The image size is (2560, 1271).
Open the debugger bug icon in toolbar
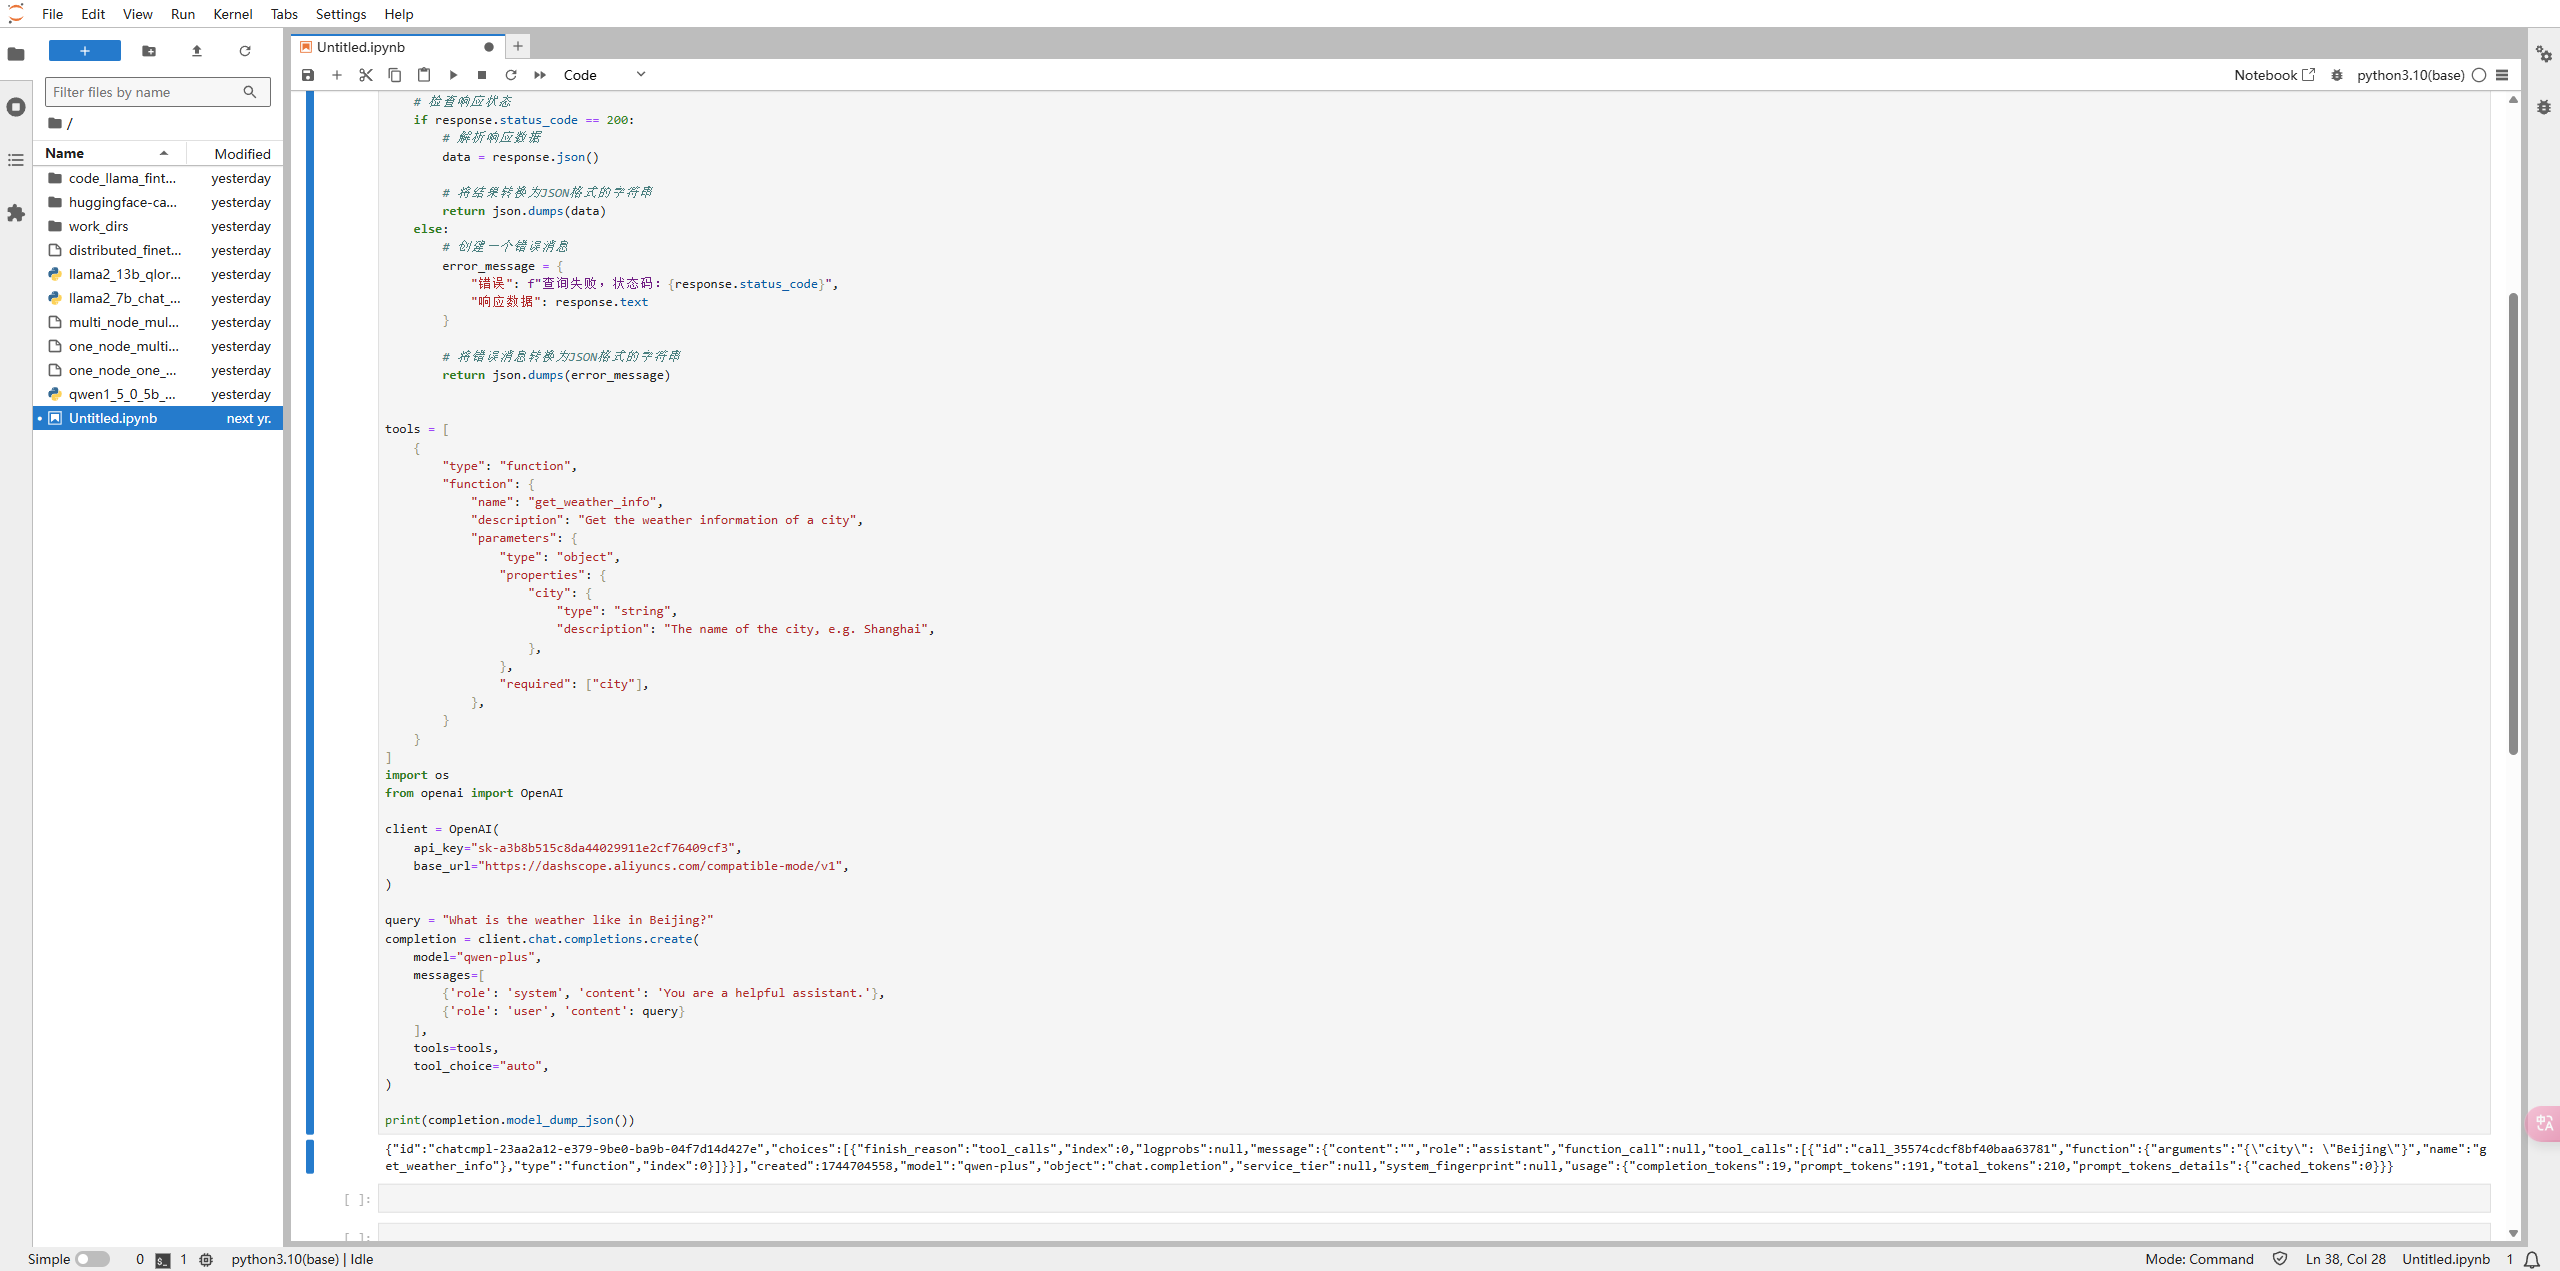tap(2337, 75)
